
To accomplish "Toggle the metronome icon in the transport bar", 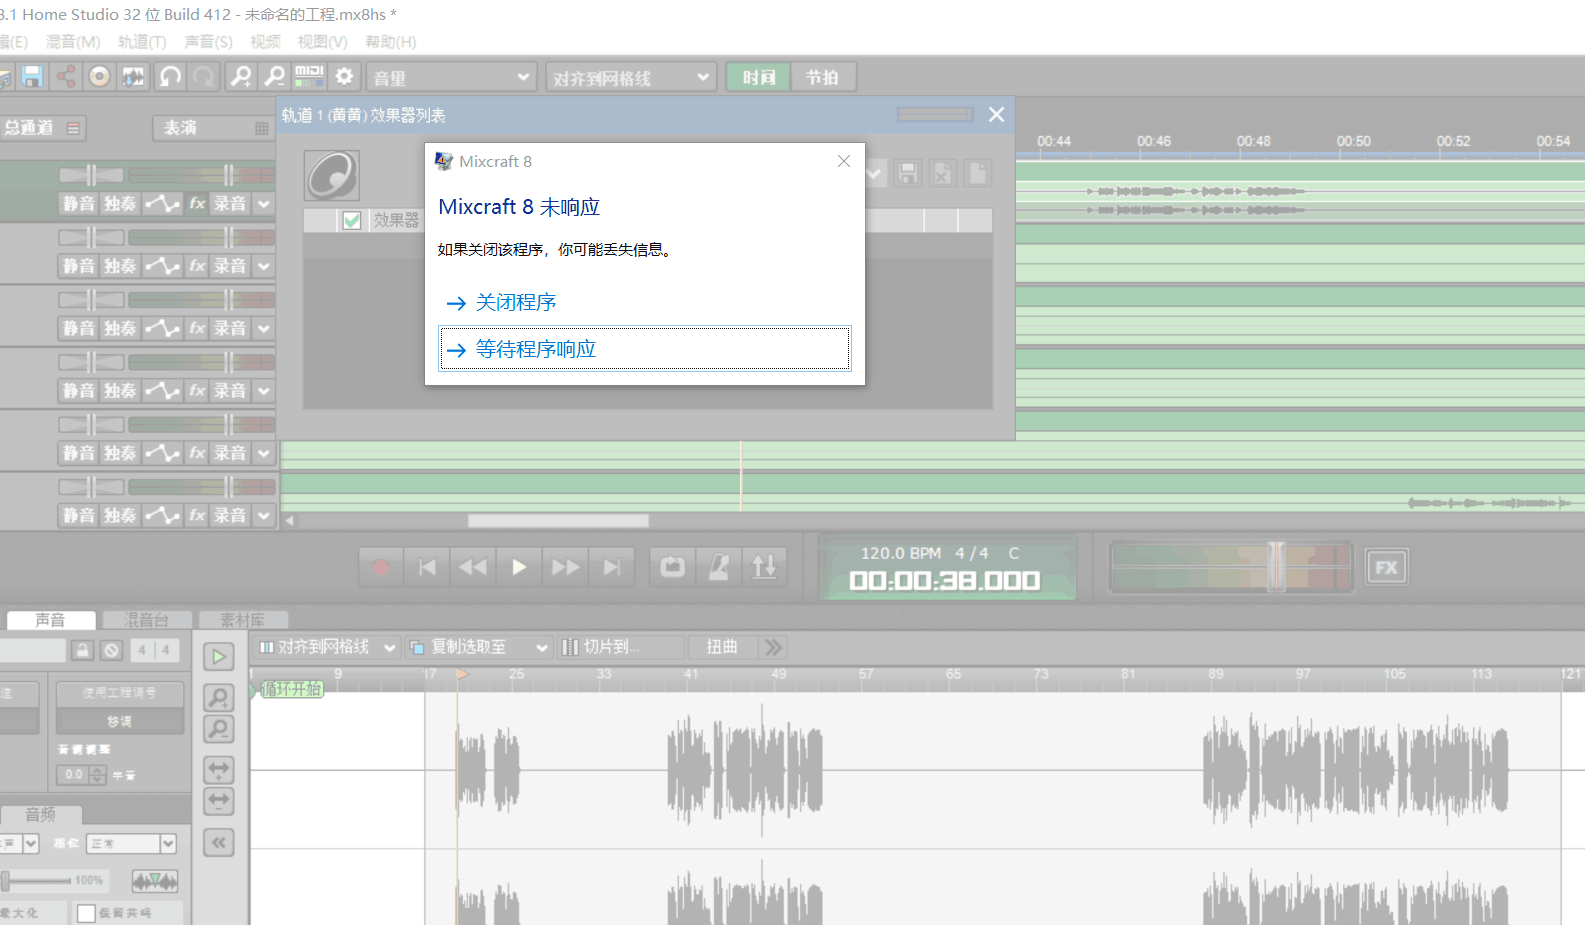I will tap(719, 567).
